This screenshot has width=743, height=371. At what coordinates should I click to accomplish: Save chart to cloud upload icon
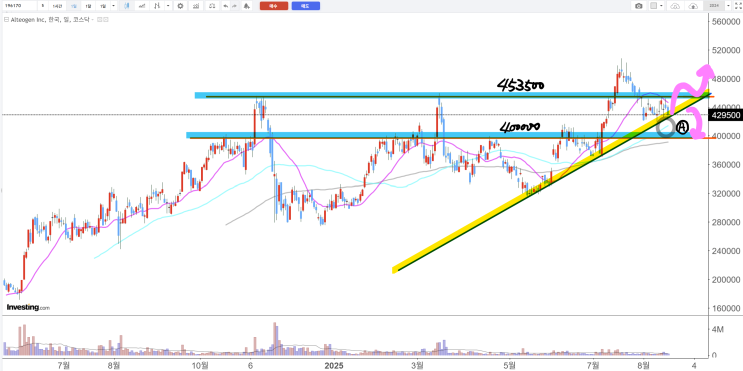click(693, 6)
